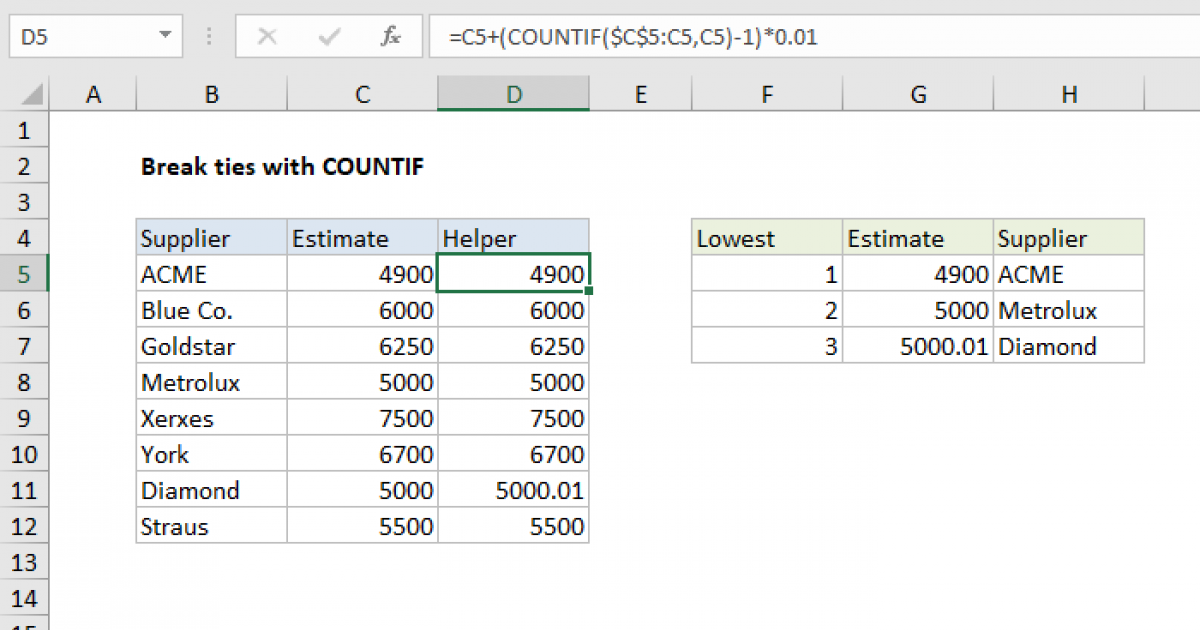Select the 'Break ties with COUNTIF' title cell
Screen dimensions: 1200x630
(x=282, y=167)
